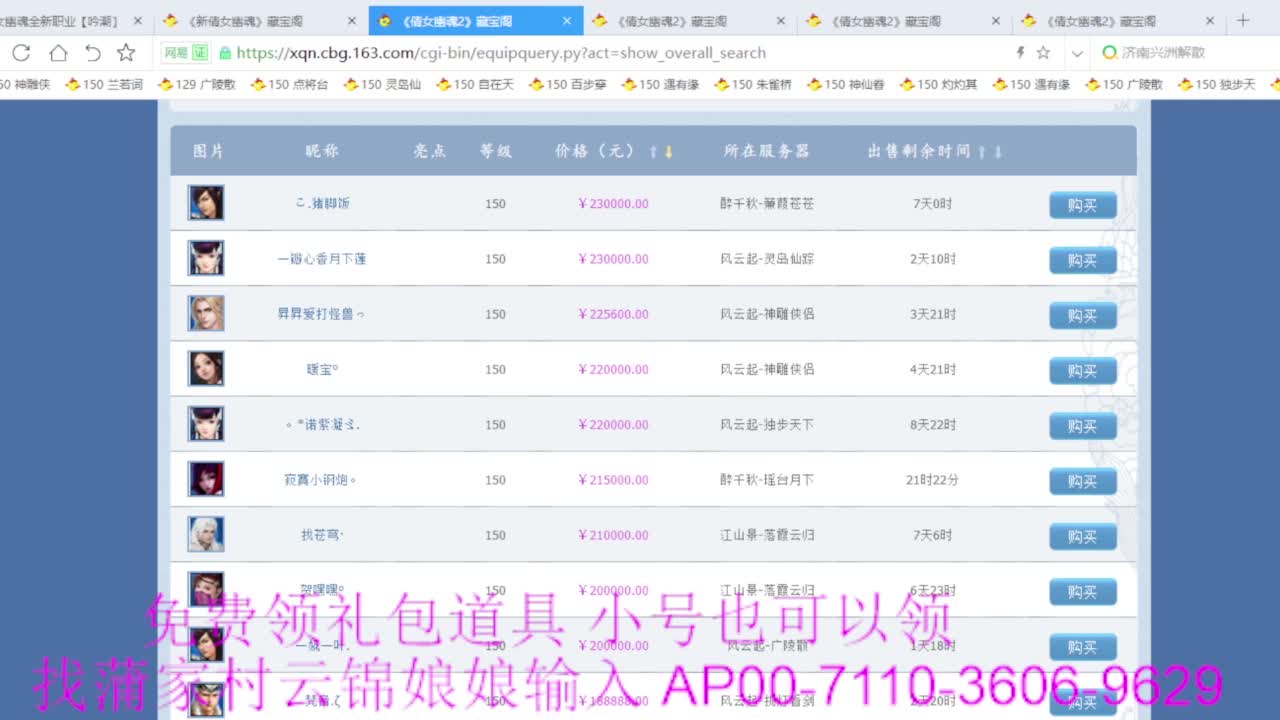Expand the address bar dropdown chevron
This screenshot has height=720, width=1280.
coord(1074,53)
